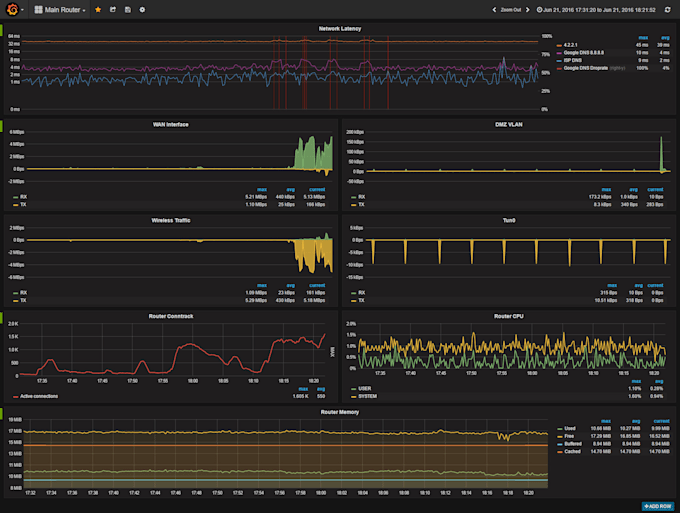680x513 pixels.
Task: Click the Router Conntrack red line peak
Action: [324, 334]
